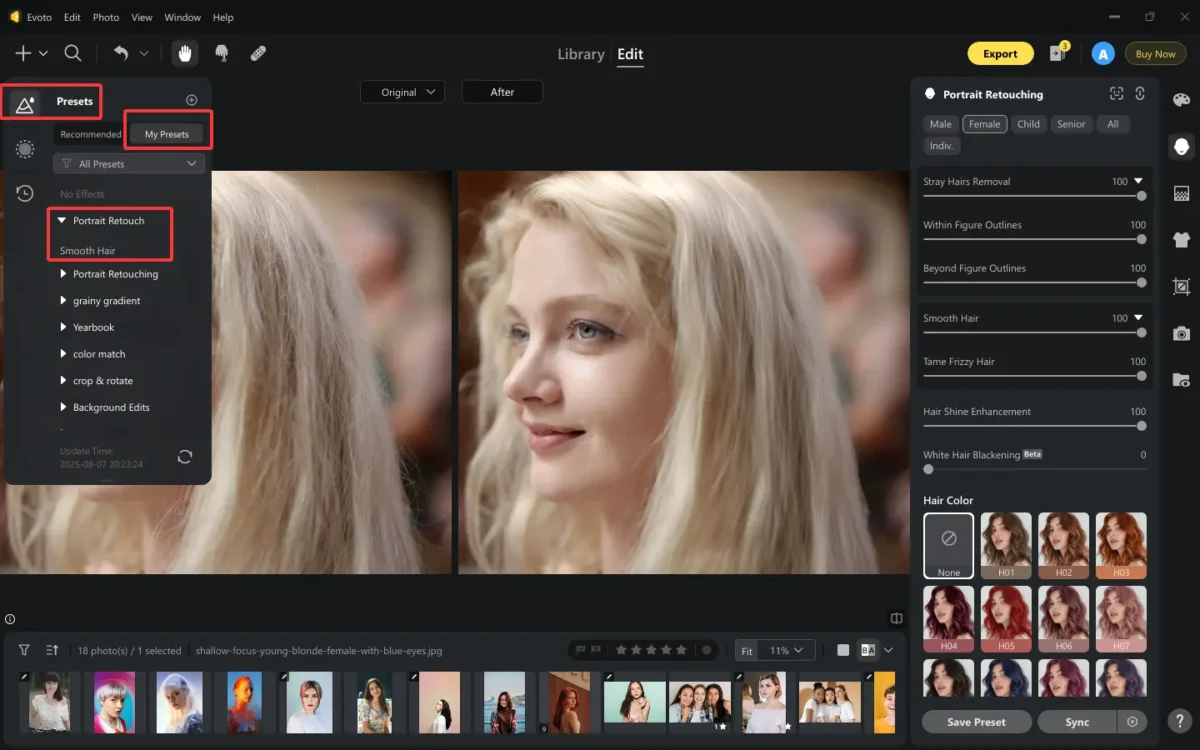Click the filmstrip sort order icon
Viewport: 1200px width, 750px height.
(x=52, y=650)
